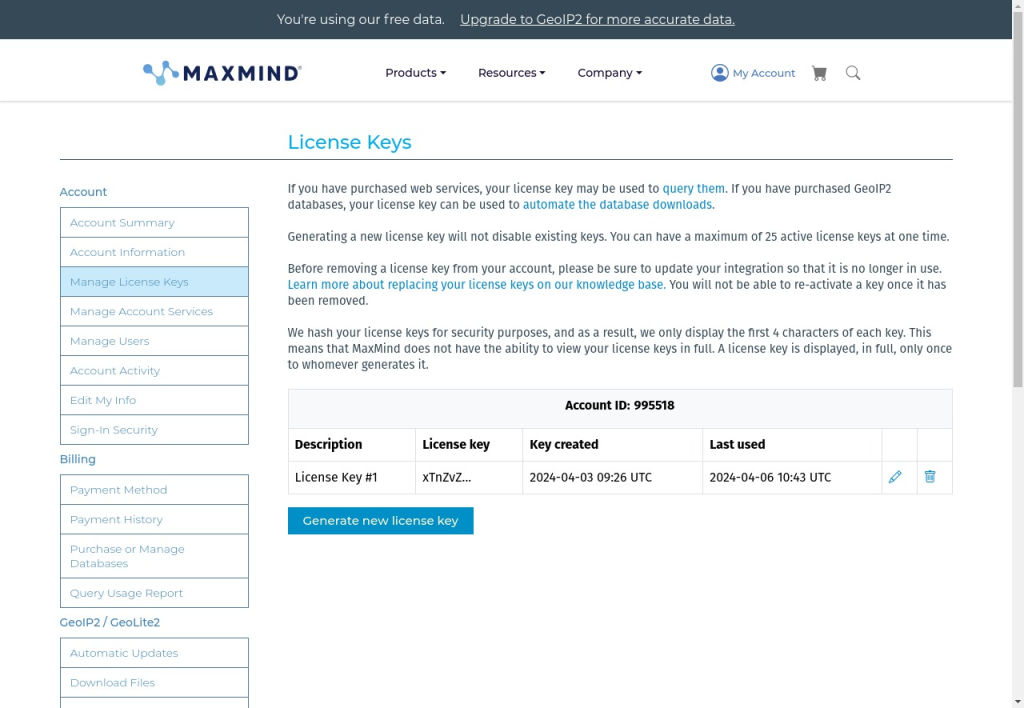This screenshot has width=1024, height=708.
Task: Click the My Account user avatar icon
Action: [720, 73]
